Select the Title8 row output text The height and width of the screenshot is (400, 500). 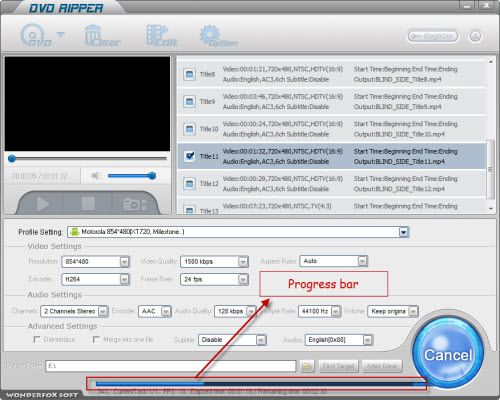397,79
